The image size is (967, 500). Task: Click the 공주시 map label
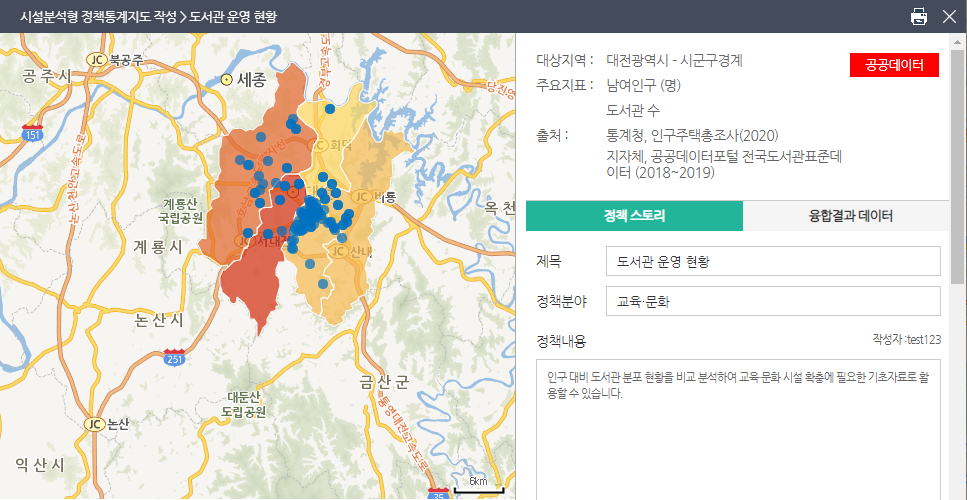47,76
